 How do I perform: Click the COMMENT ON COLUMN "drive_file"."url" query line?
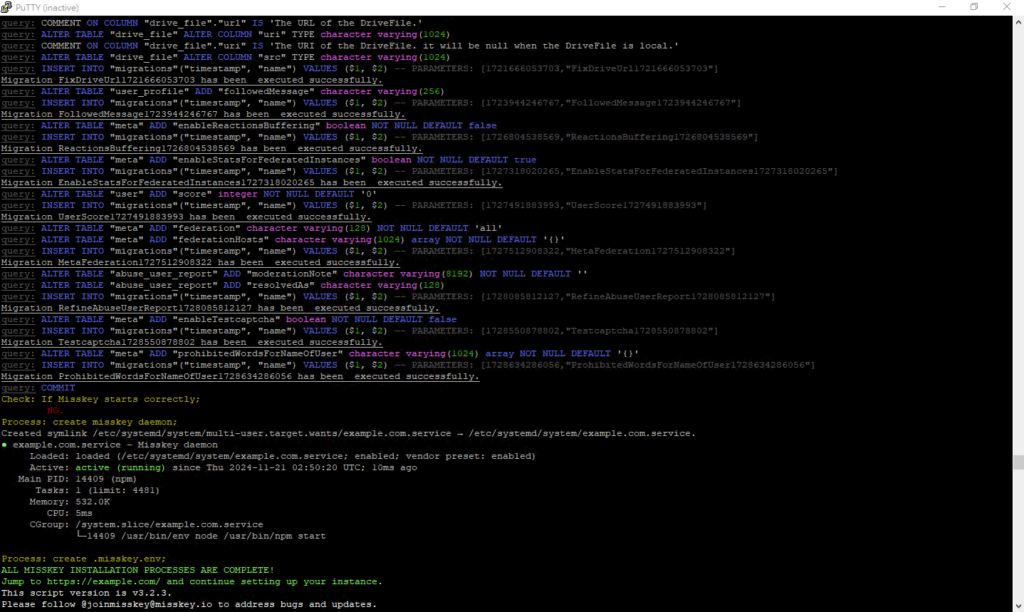coord(212,23)
